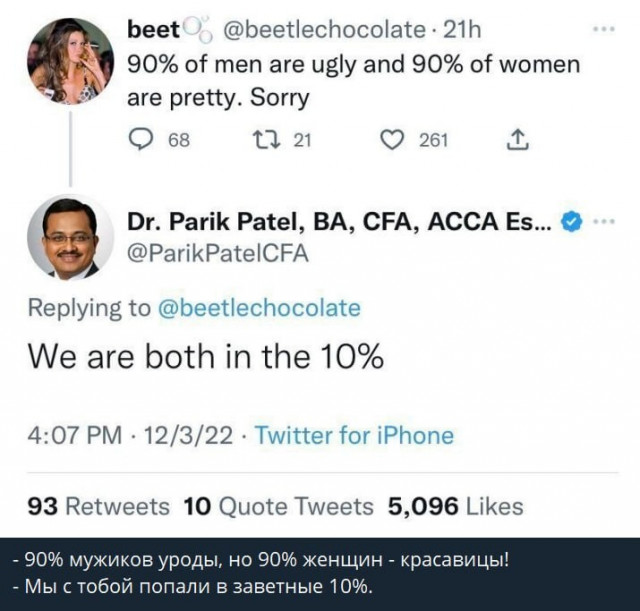Open Dr. Parik Patel's profile picture
The image size is (640, 611).
coord(71,238)
